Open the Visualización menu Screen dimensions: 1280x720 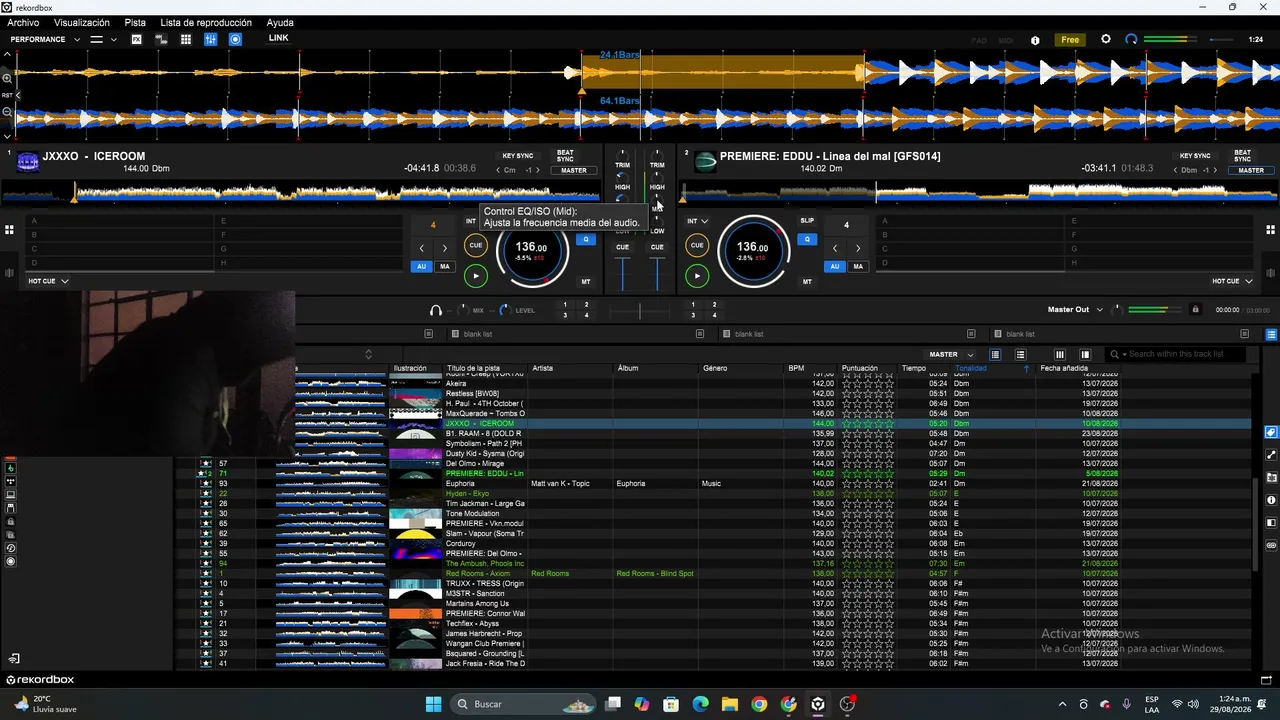click(82, 23)
